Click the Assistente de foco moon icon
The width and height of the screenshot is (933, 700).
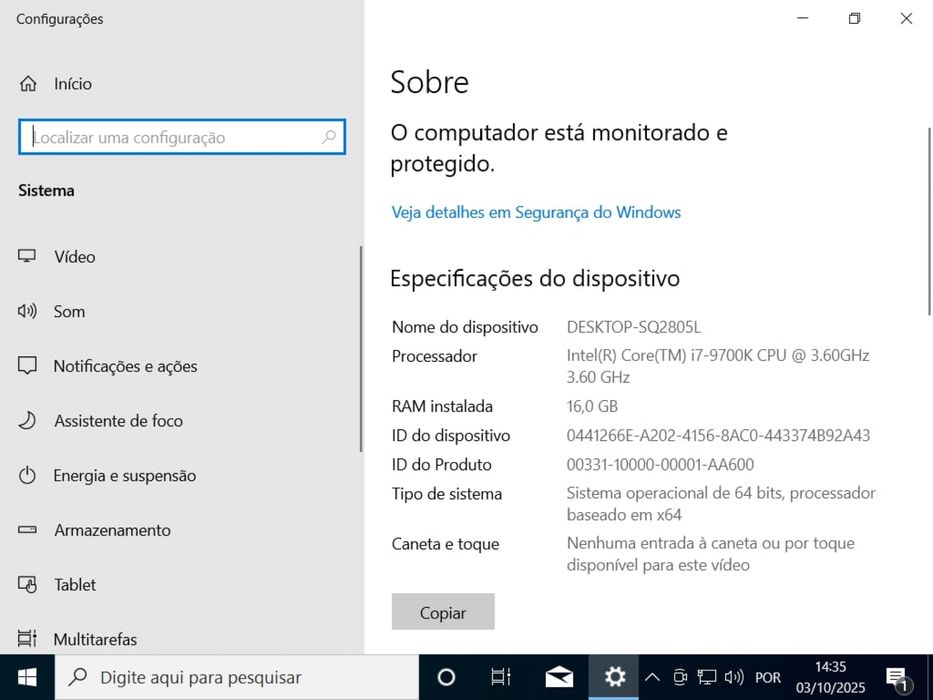27,421
